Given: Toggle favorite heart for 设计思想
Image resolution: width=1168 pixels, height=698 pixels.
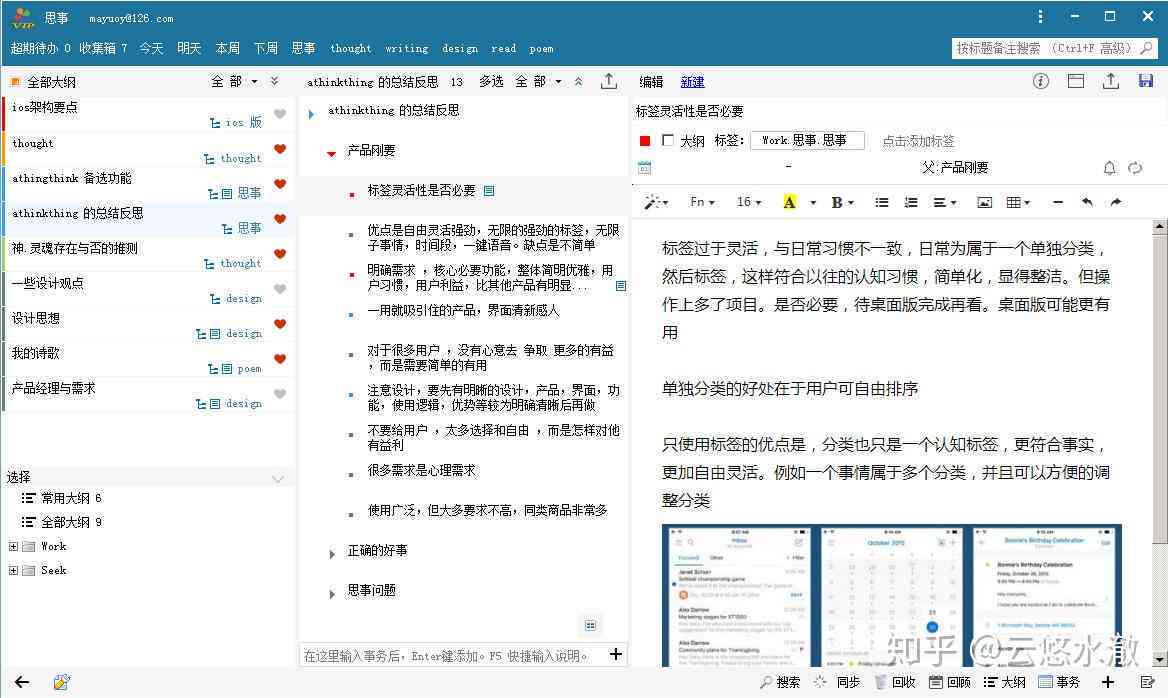Looking at the screenshot, I should (280, 323).
